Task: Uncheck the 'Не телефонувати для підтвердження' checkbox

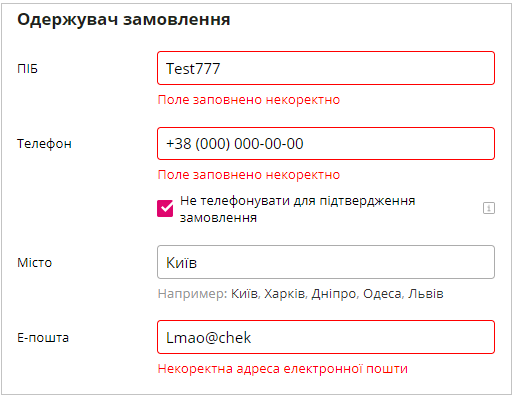Action: coord(165,208)
